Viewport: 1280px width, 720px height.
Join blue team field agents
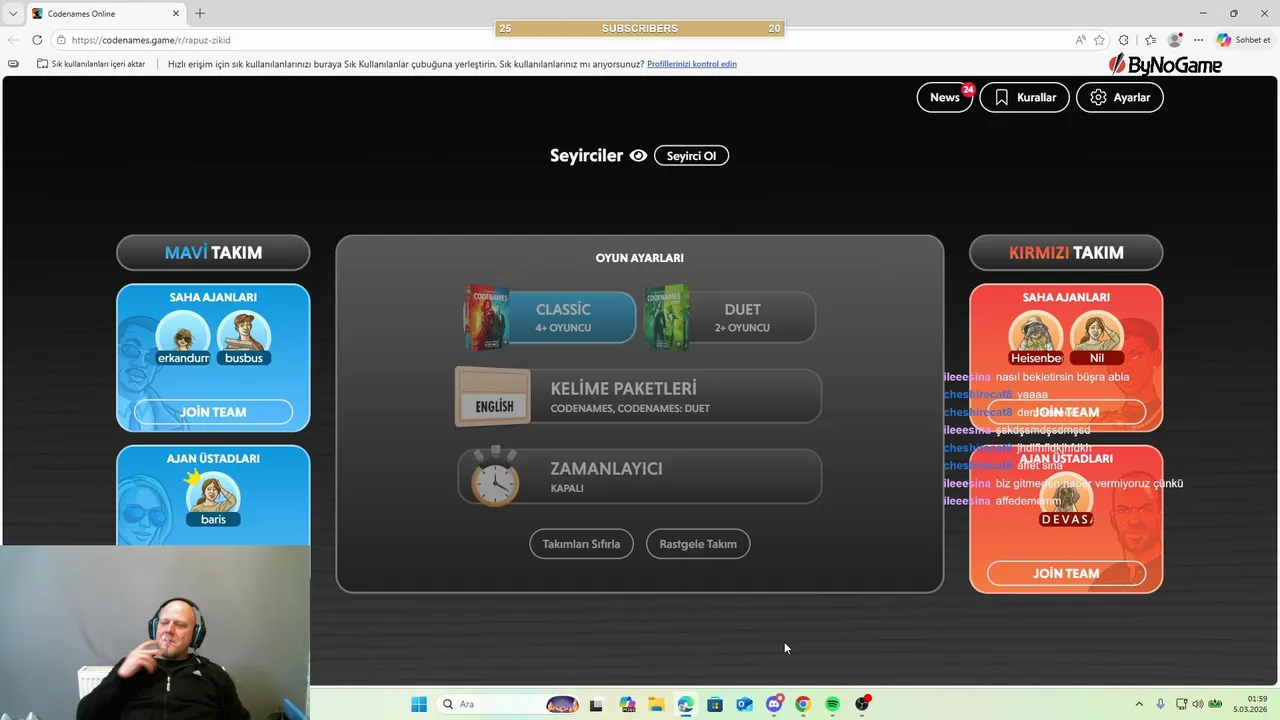pos(213,412)
